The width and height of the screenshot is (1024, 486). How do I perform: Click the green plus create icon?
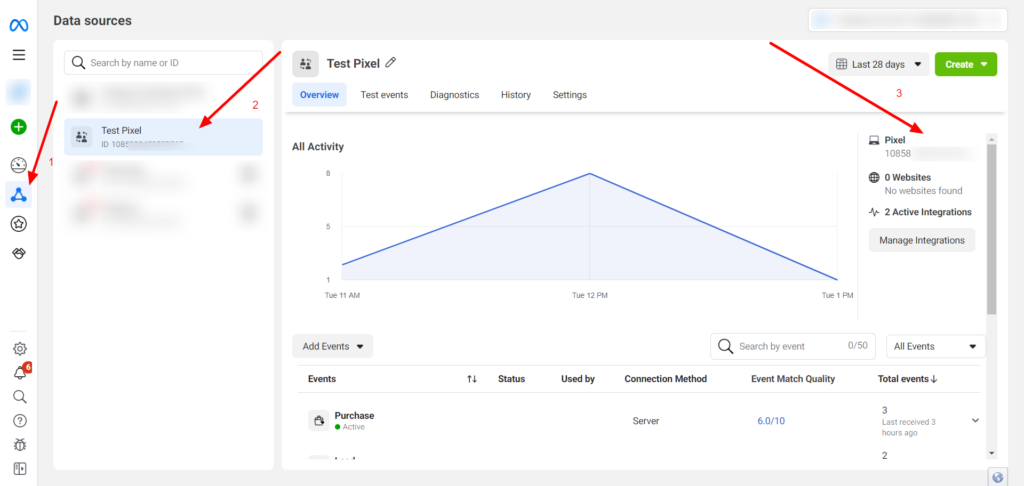point(19,127)
